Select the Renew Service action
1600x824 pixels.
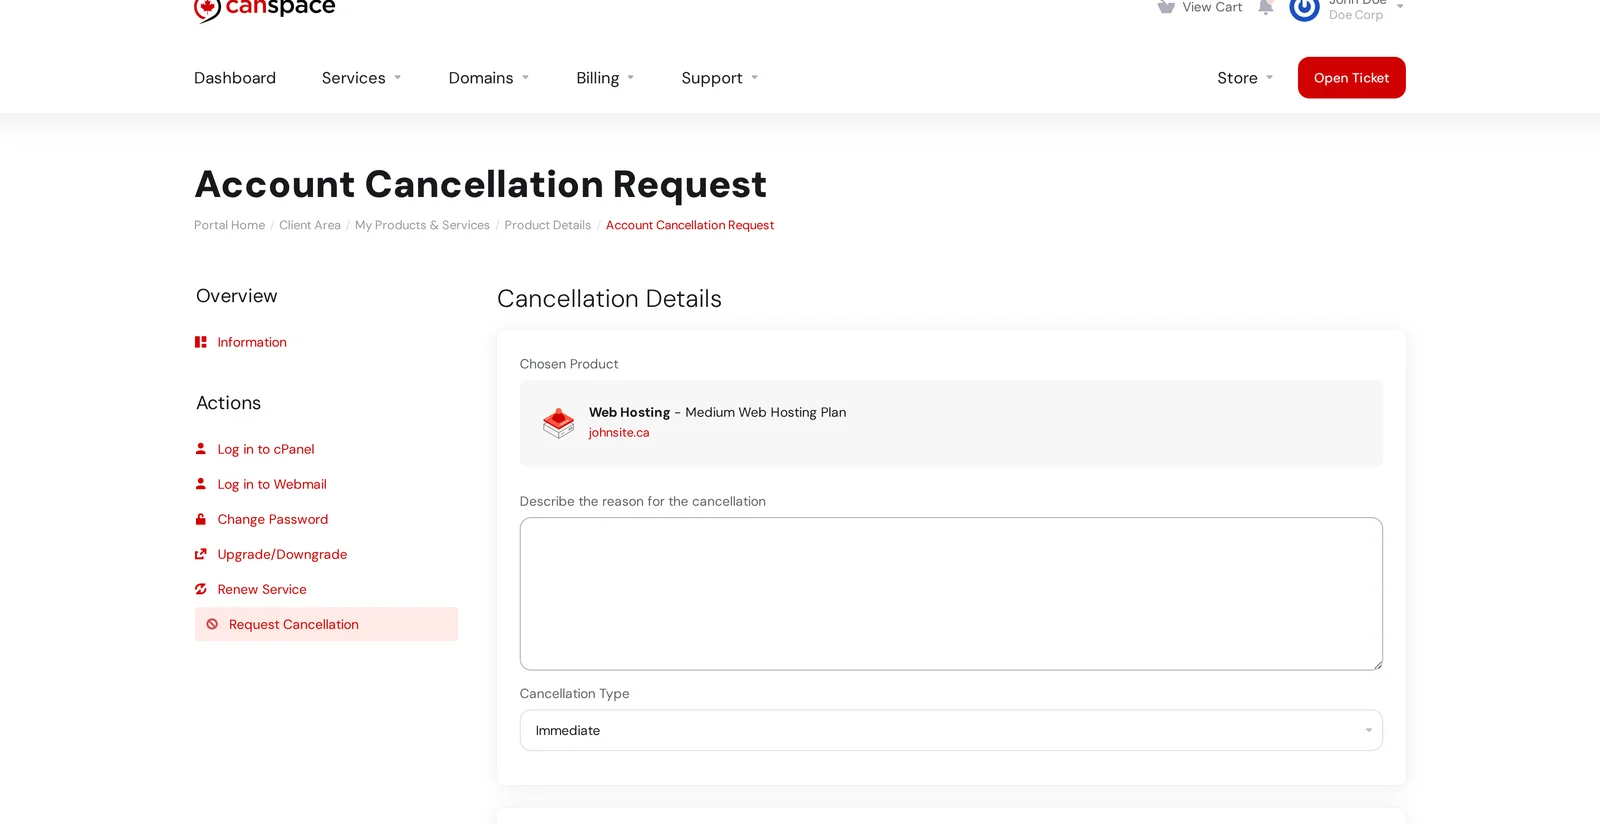262,589
